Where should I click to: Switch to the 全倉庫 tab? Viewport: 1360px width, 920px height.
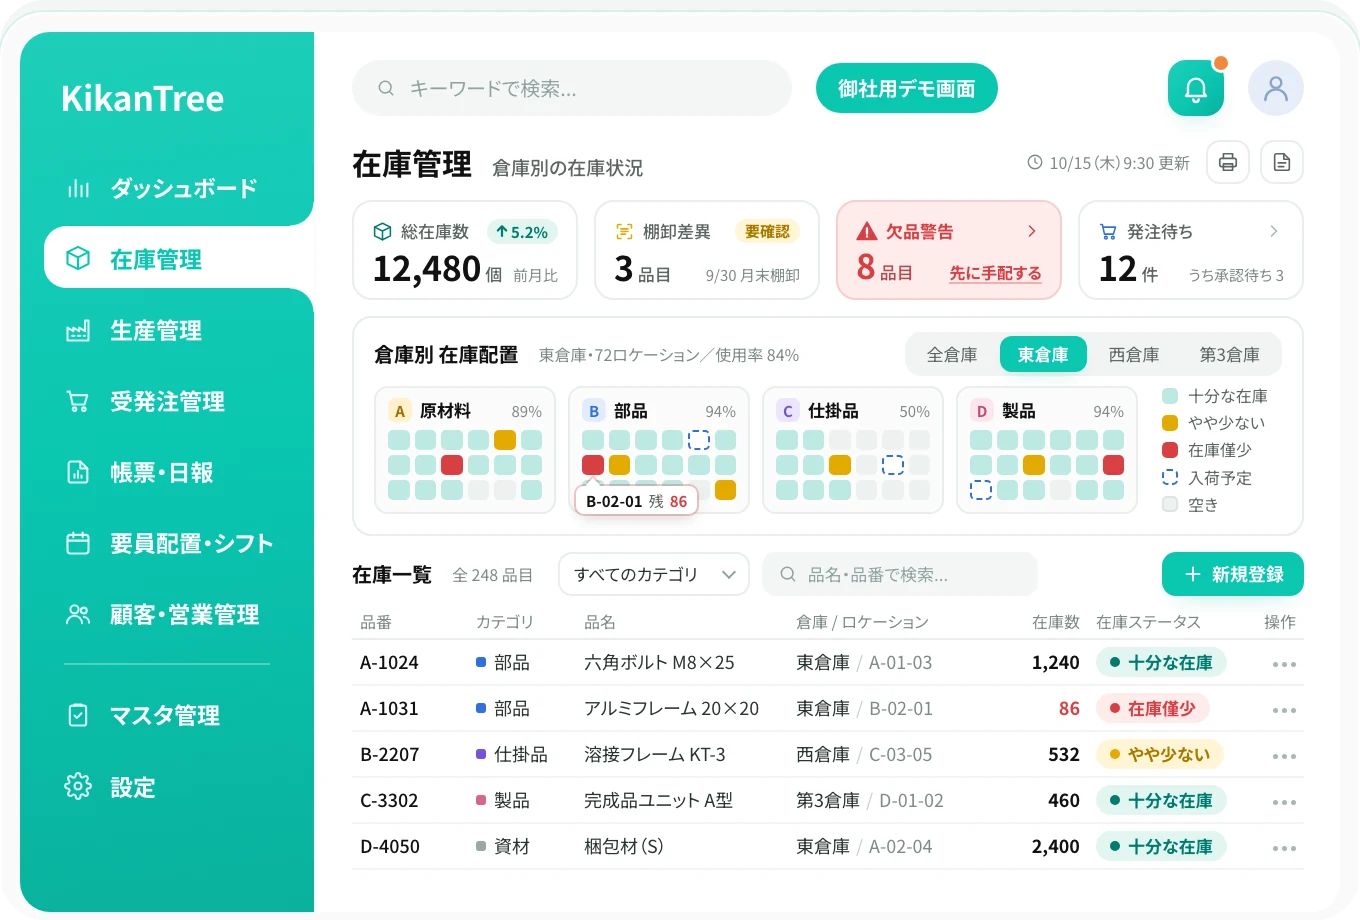pos(952,354)
